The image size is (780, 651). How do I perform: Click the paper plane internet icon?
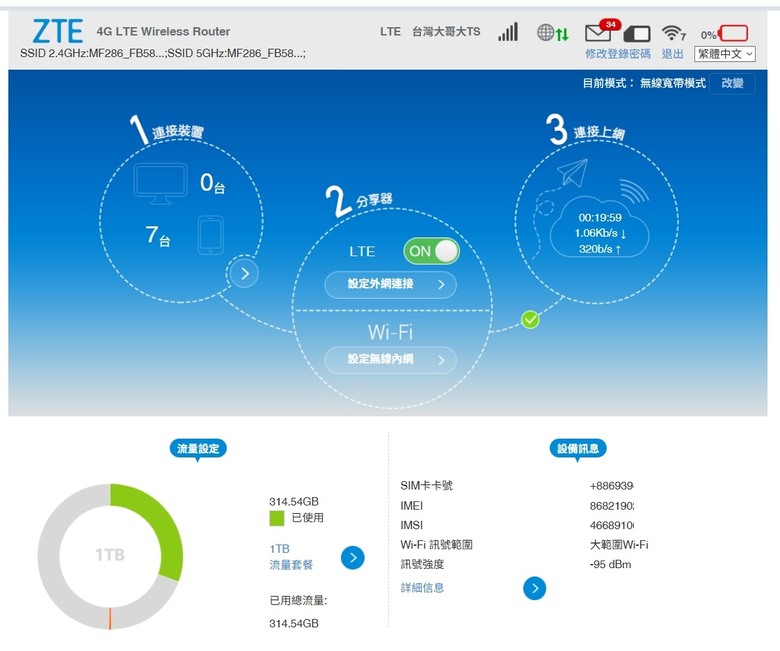click(x=573, y=172)
